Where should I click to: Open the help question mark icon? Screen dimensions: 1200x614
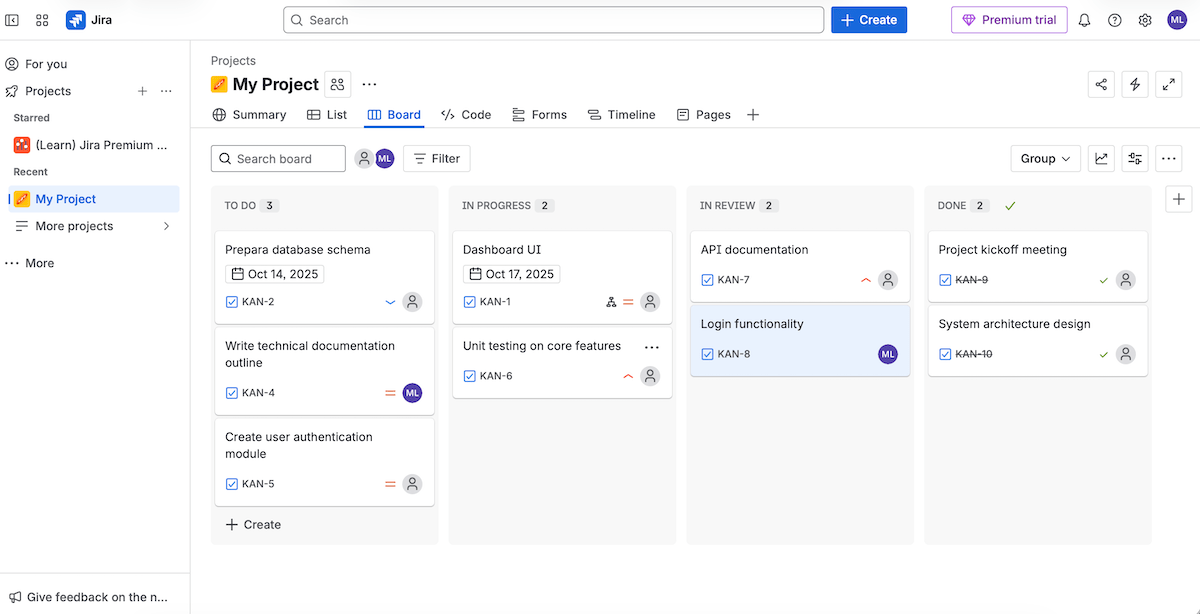[x=1114, y=19]
